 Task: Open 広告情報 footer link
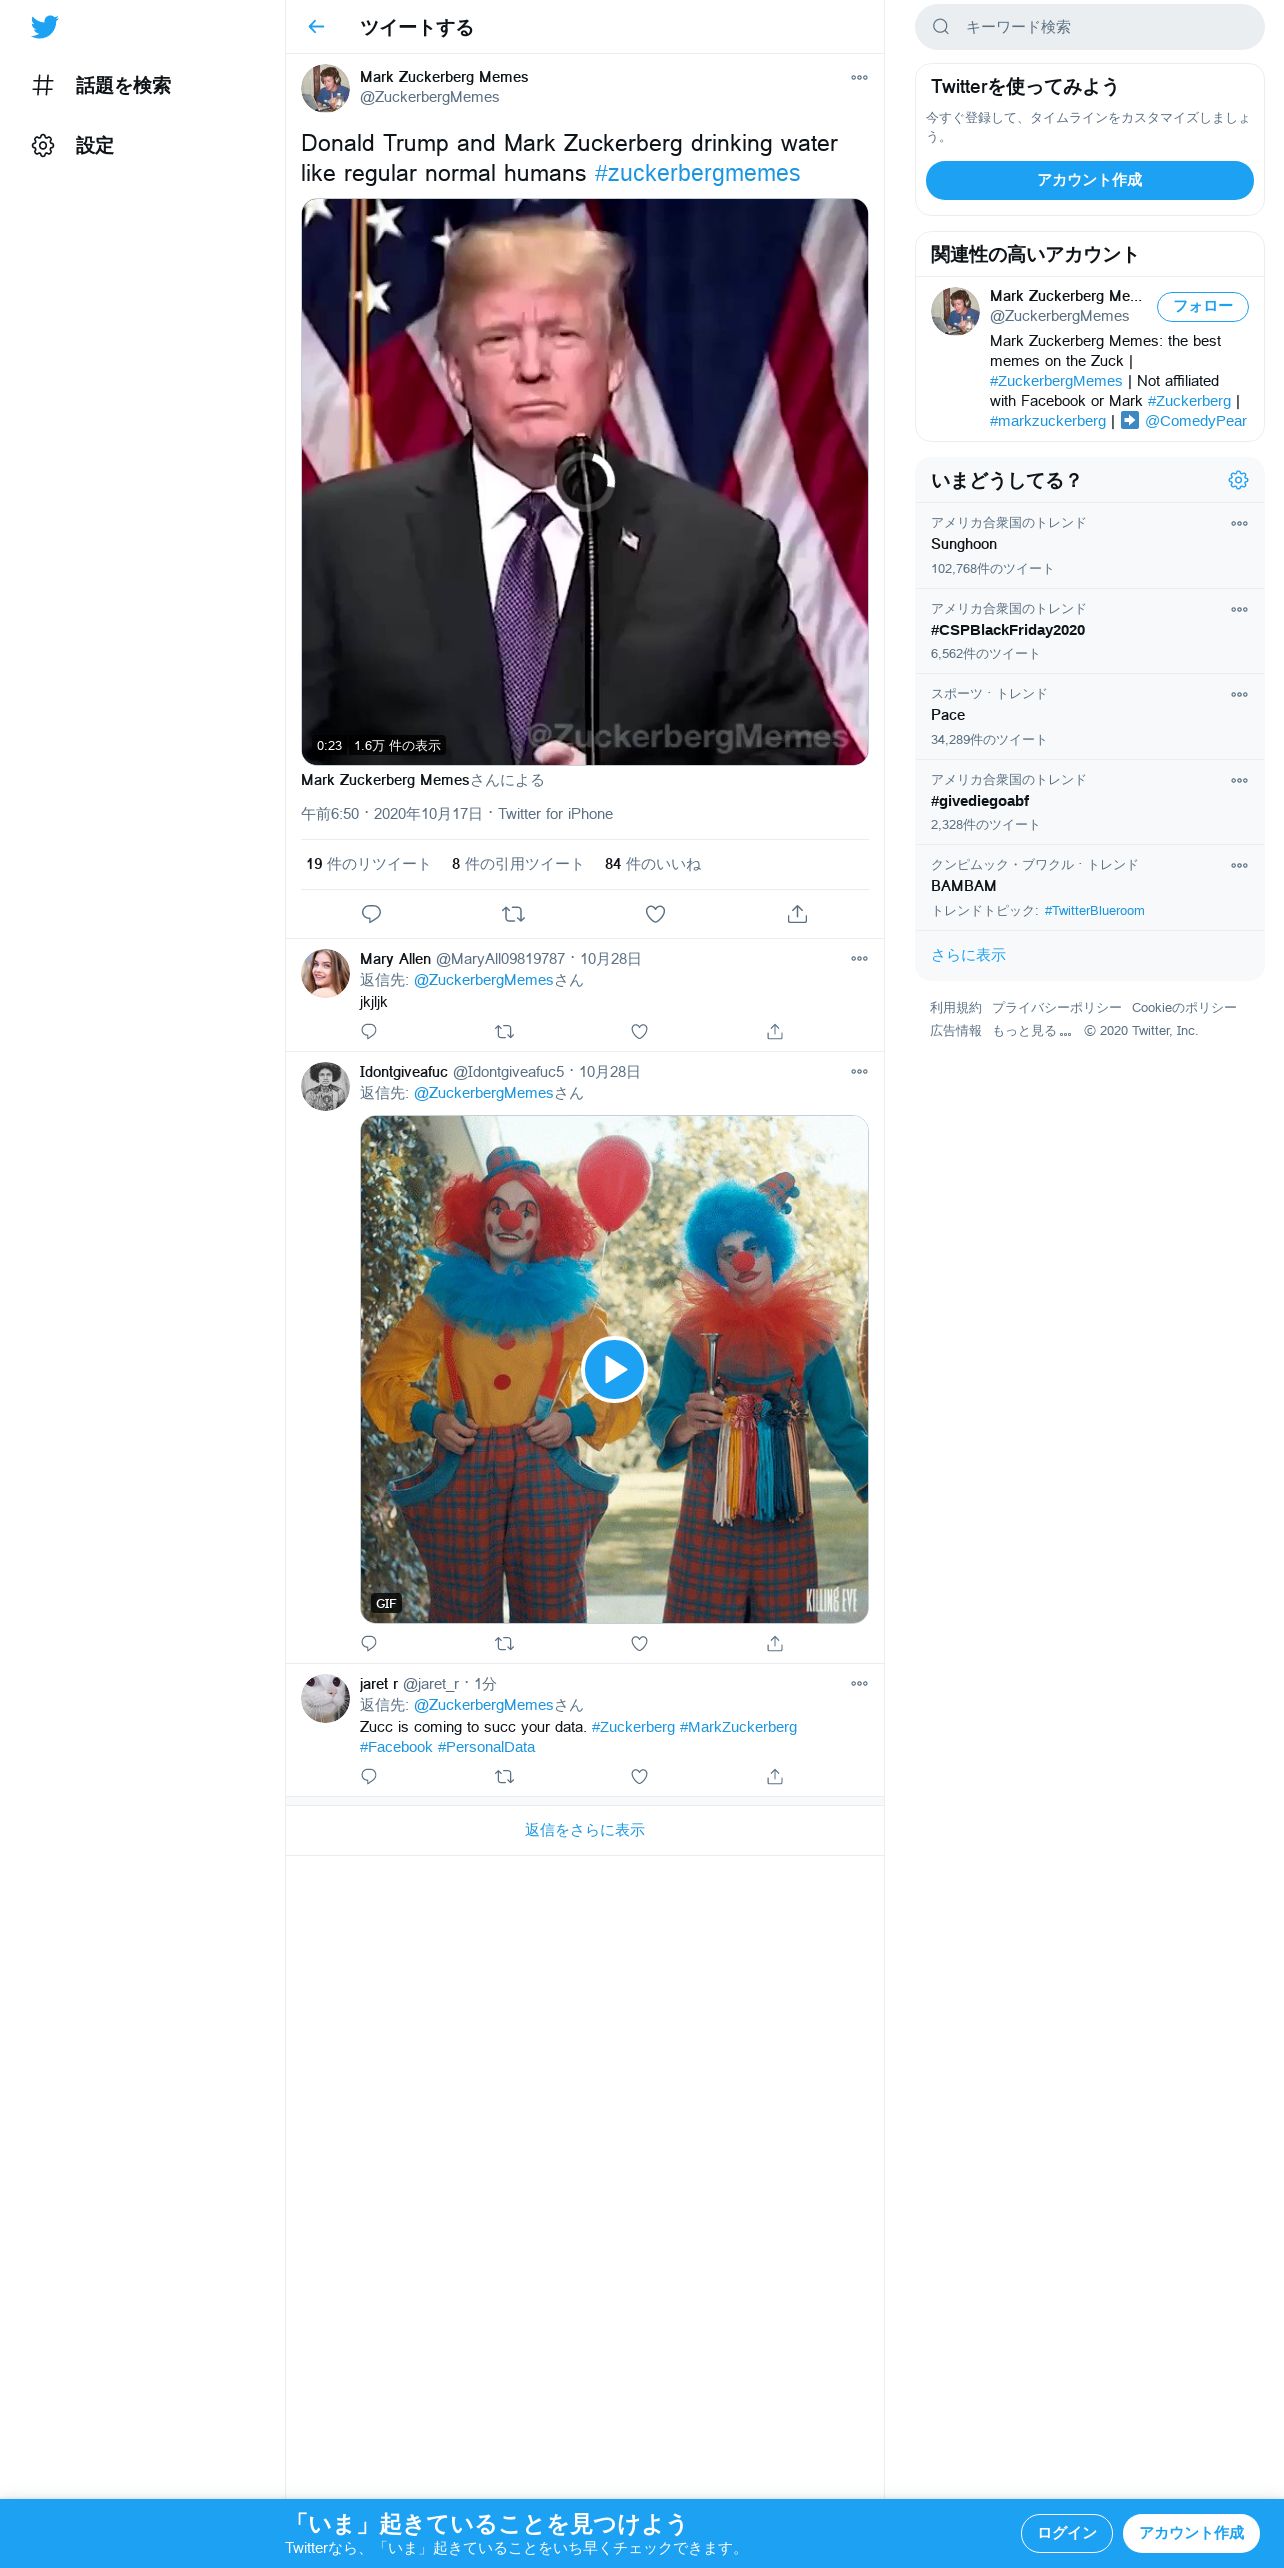click(956, 1031)
